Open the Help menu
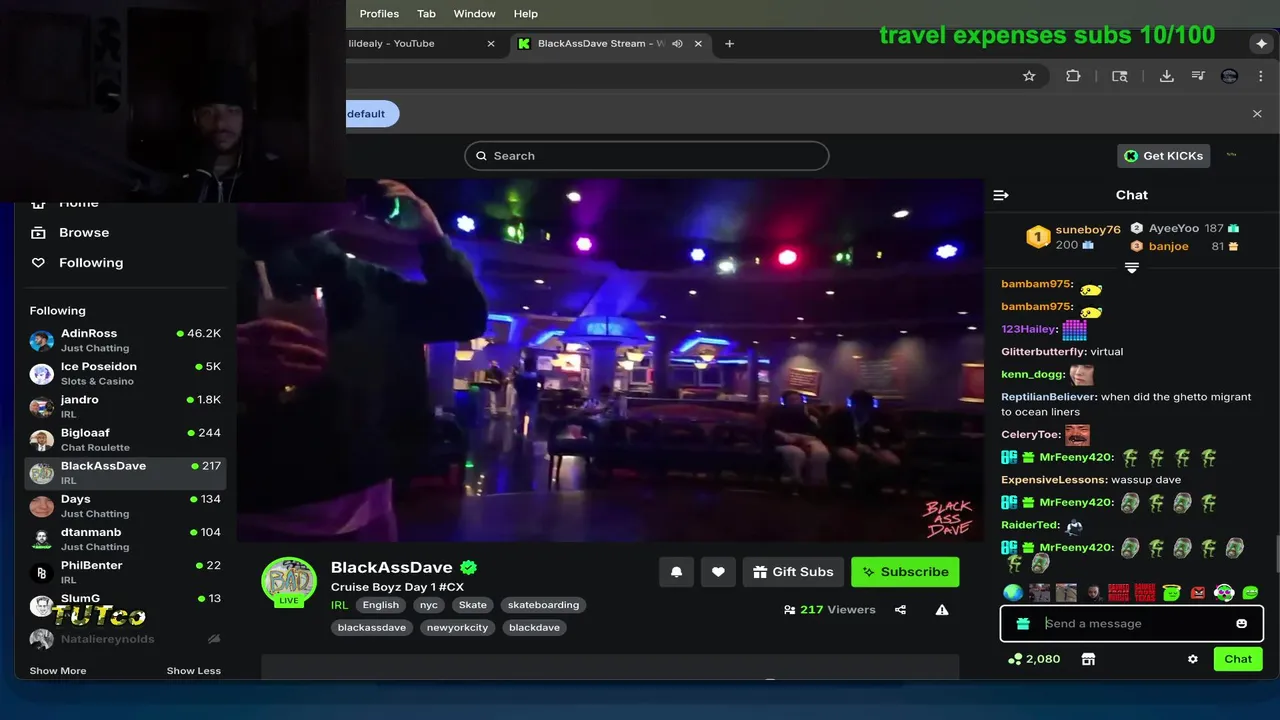 tap(526, 14)
